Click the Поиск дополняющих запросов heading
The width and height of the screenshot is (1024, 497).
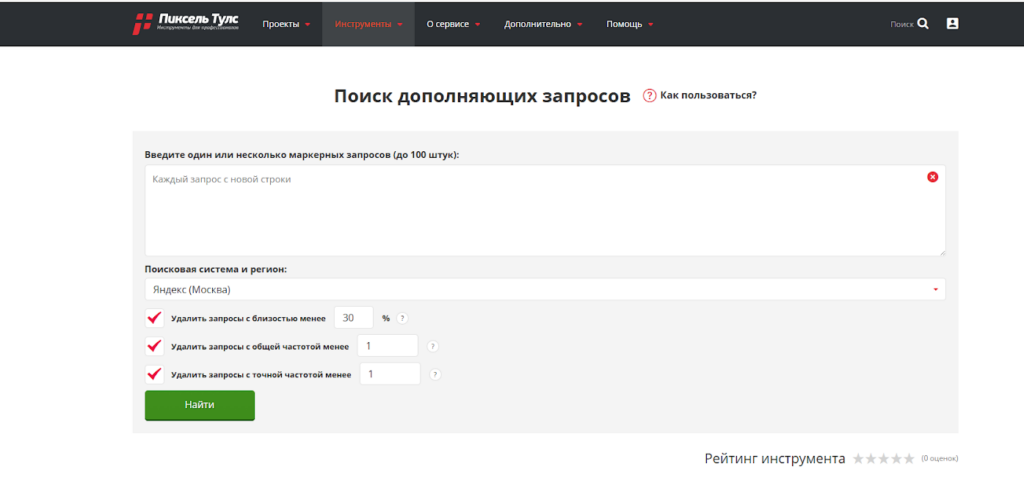click(483, 96)
